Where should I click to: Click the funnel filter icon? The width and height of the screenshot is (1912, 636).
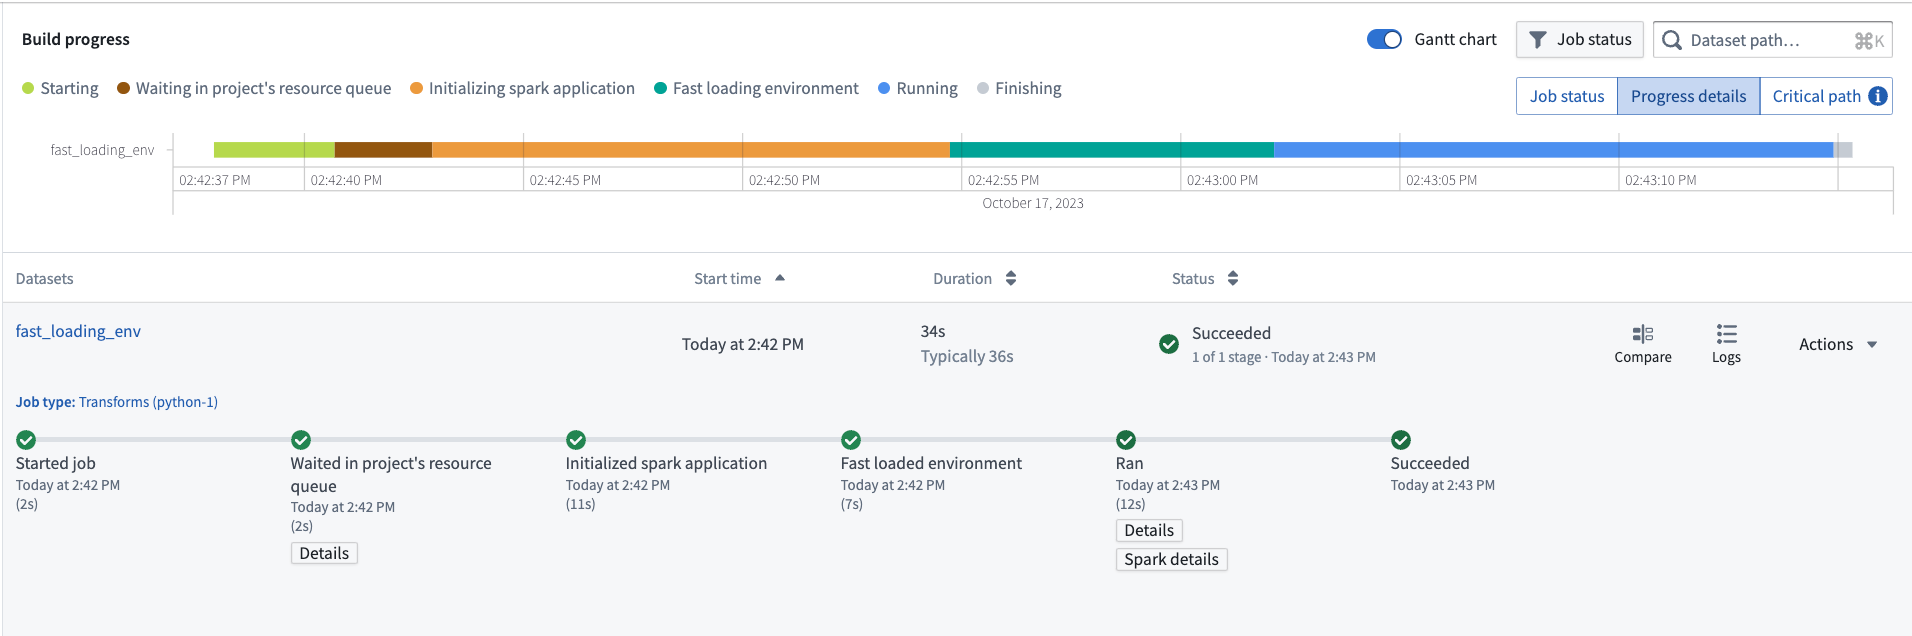(x=1538, y=40)
